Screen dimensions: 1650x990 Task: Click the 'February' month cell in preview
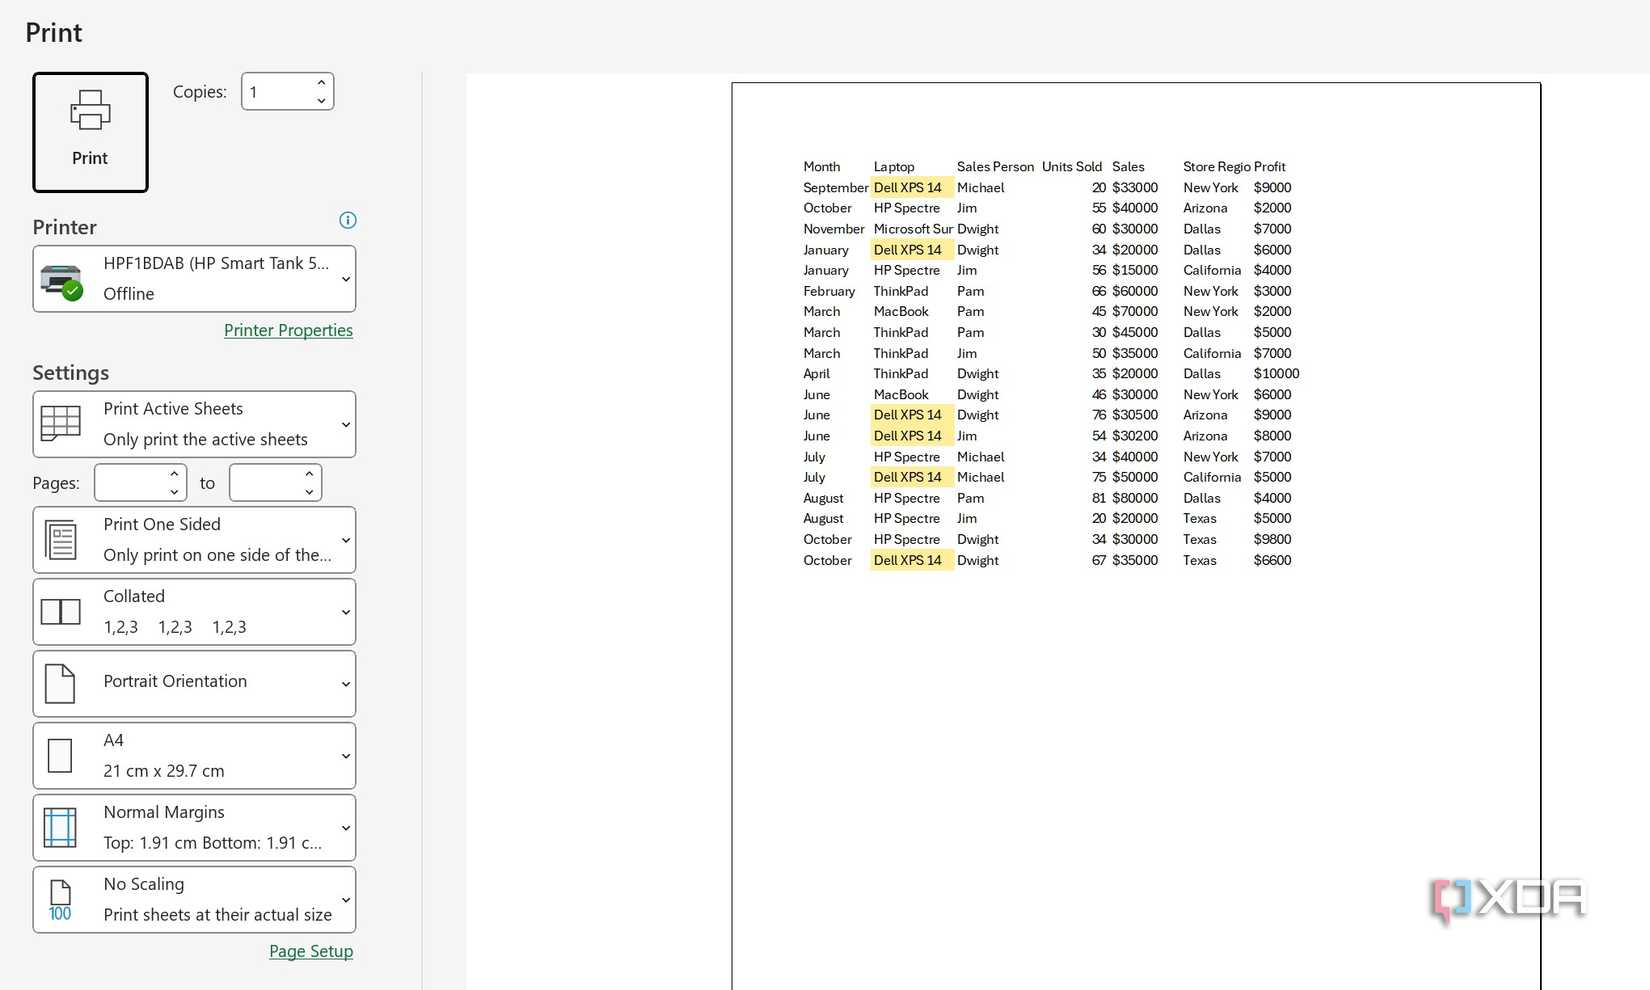(829, 291)
